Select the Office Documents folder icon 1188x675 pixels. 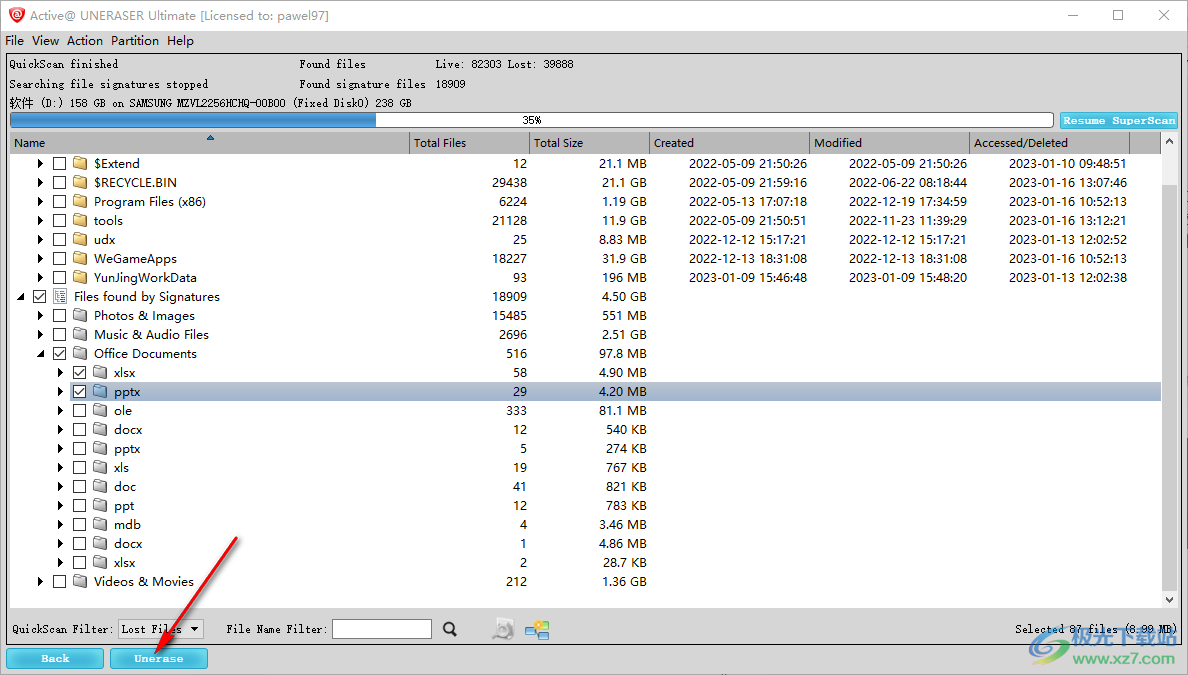80,353
